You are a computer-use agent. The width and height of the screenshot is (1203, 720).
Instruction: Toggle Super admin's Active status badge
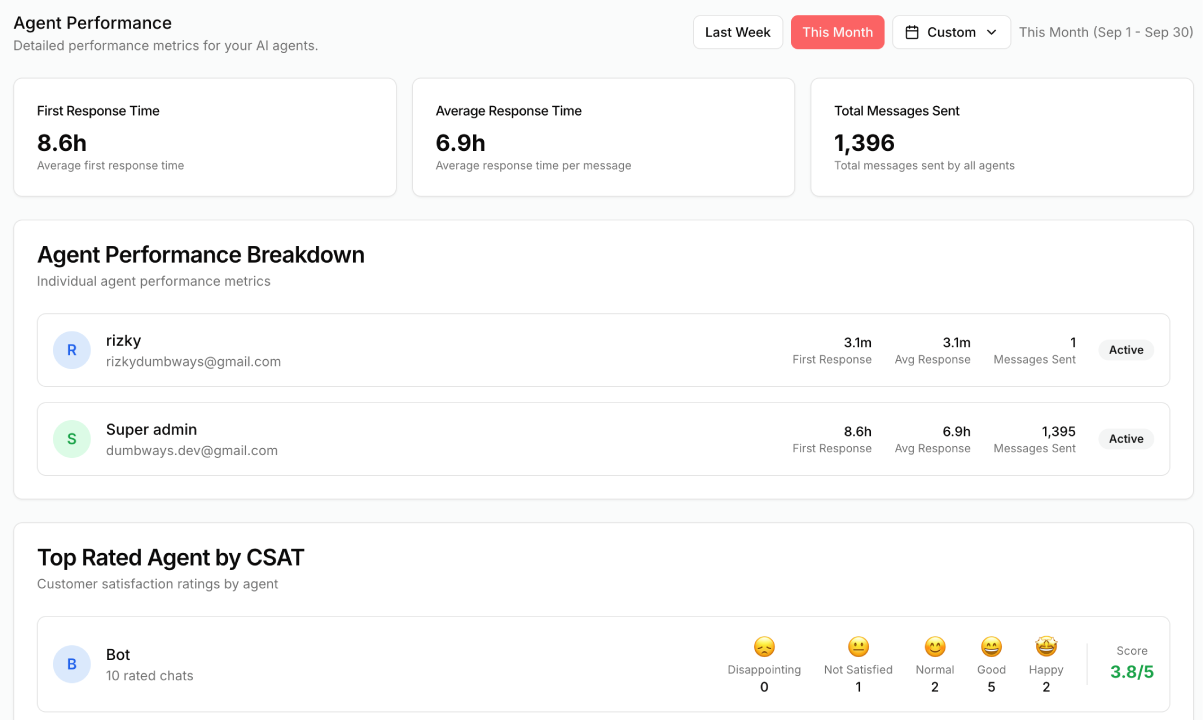pyautogui.click(x=1126, y=438)
